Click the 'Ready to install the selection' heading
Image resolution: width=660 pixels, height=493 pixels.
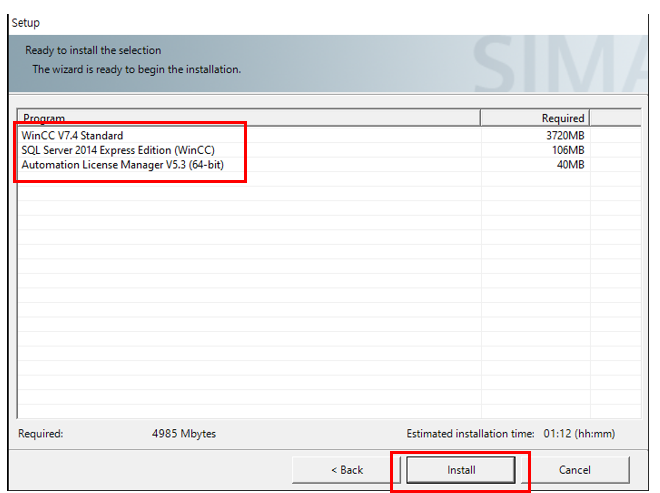pos(93,50)
